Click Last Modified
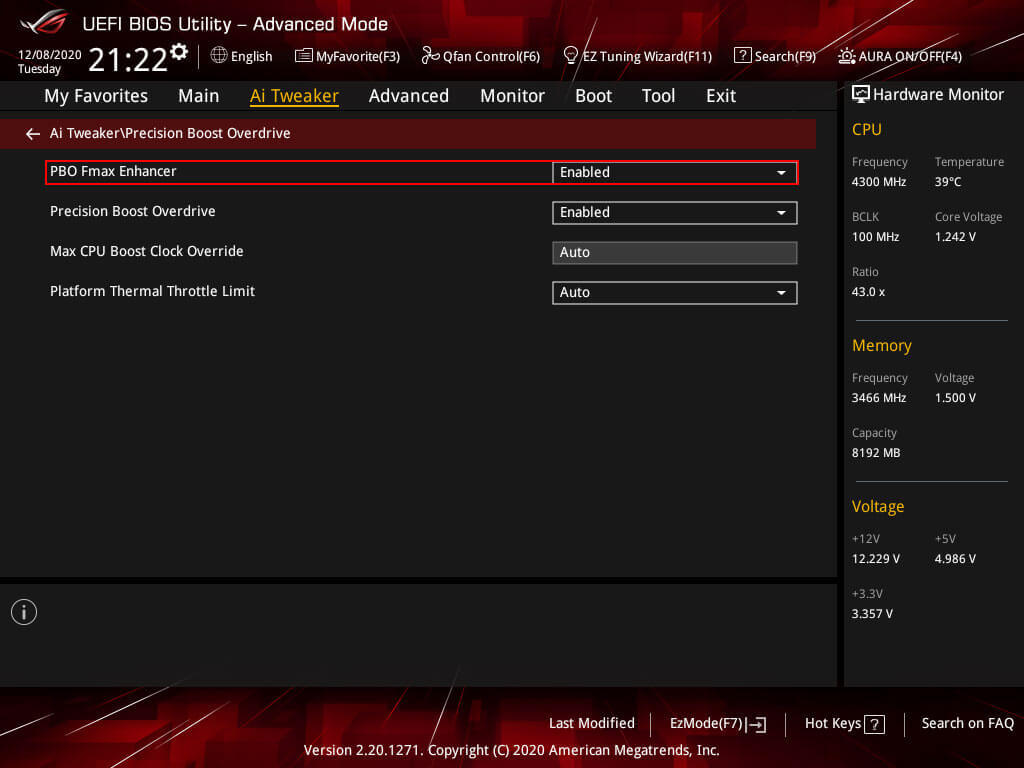Screen dimensions: 1024x768 pyautogui.click(x=592, y=724)
